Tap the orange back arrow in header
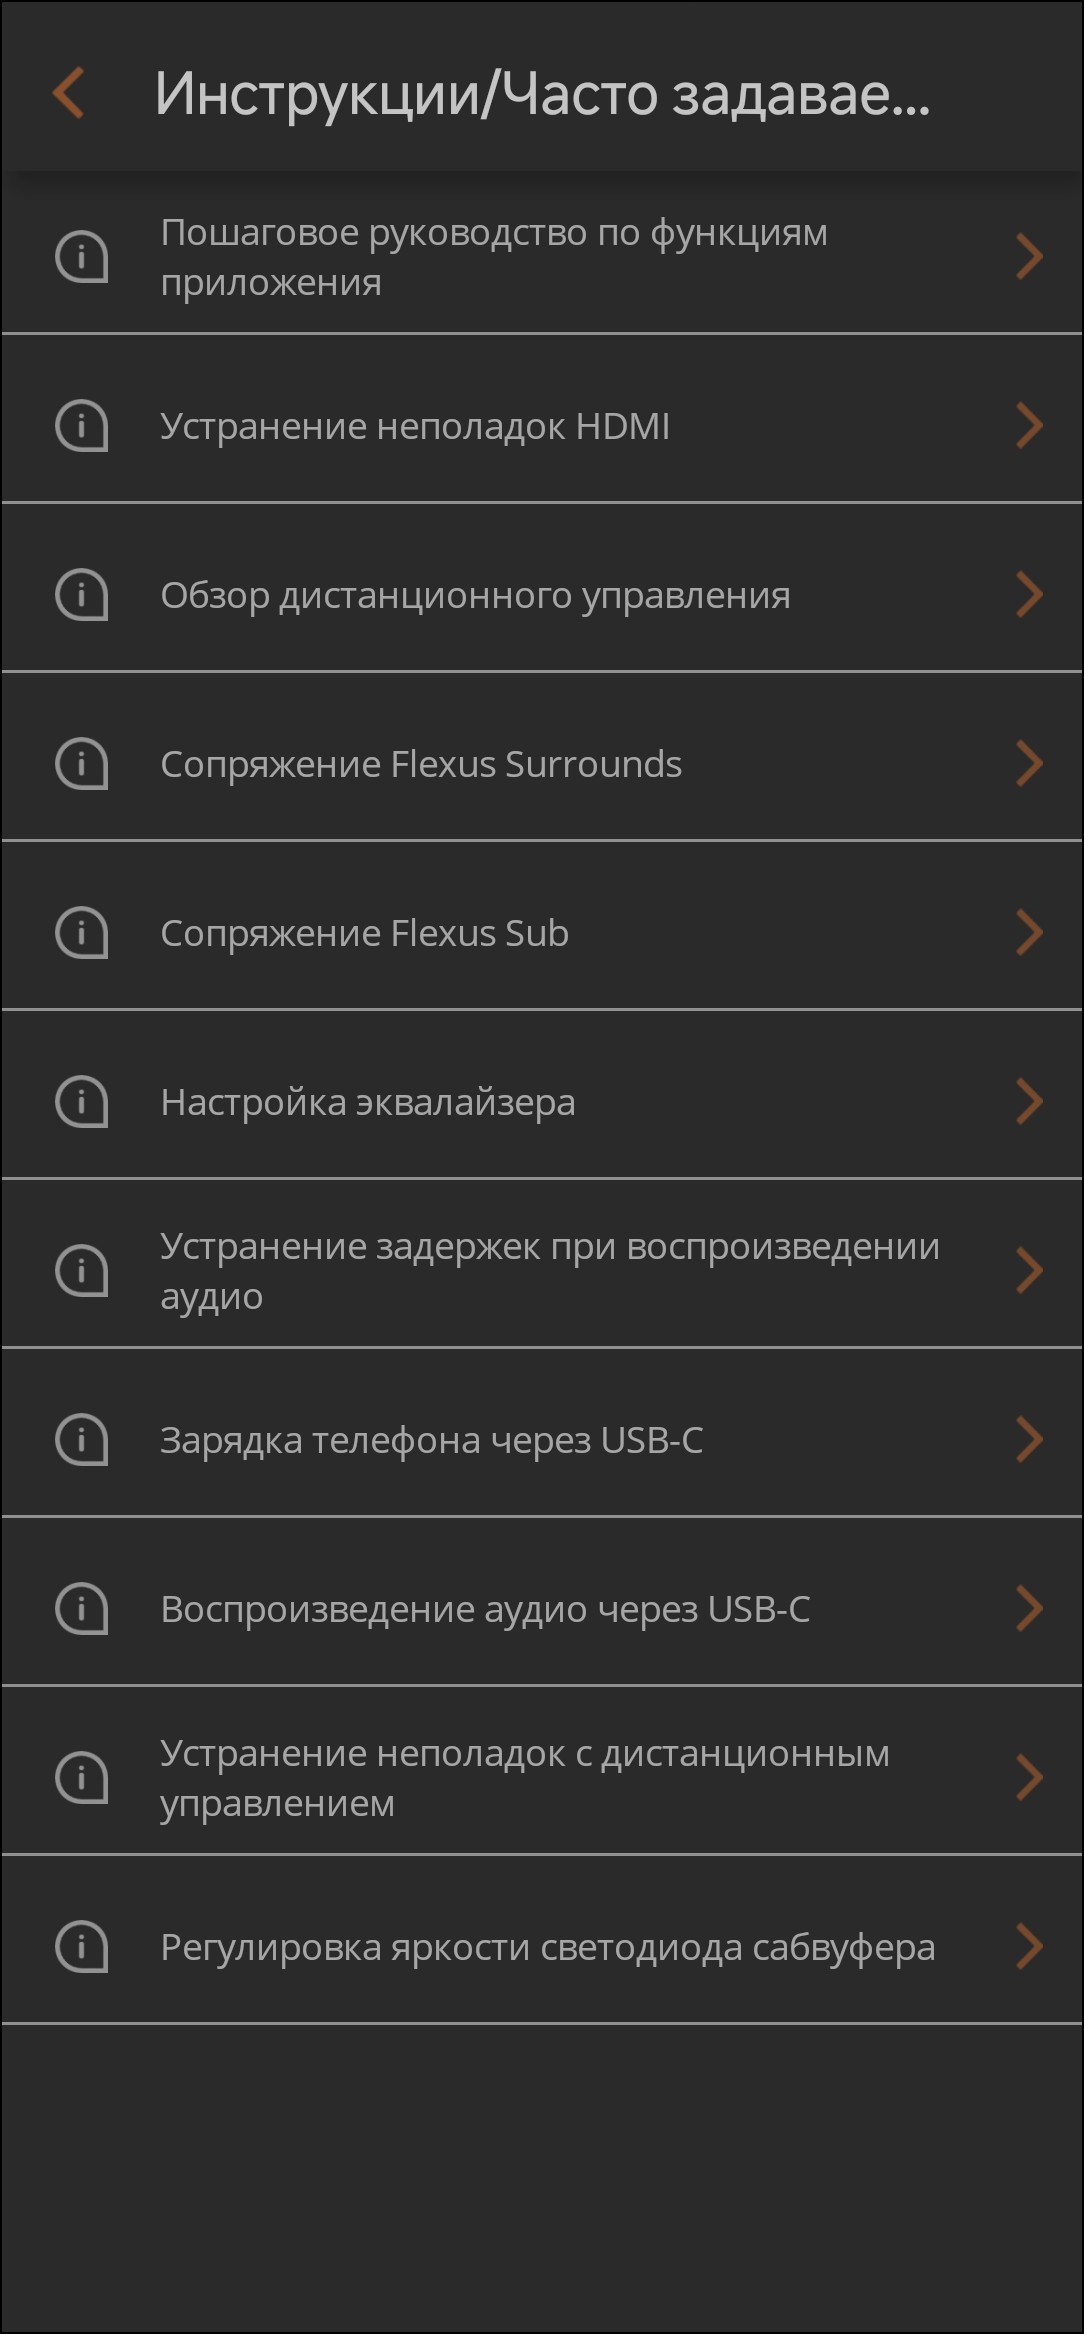 point(68,93)
